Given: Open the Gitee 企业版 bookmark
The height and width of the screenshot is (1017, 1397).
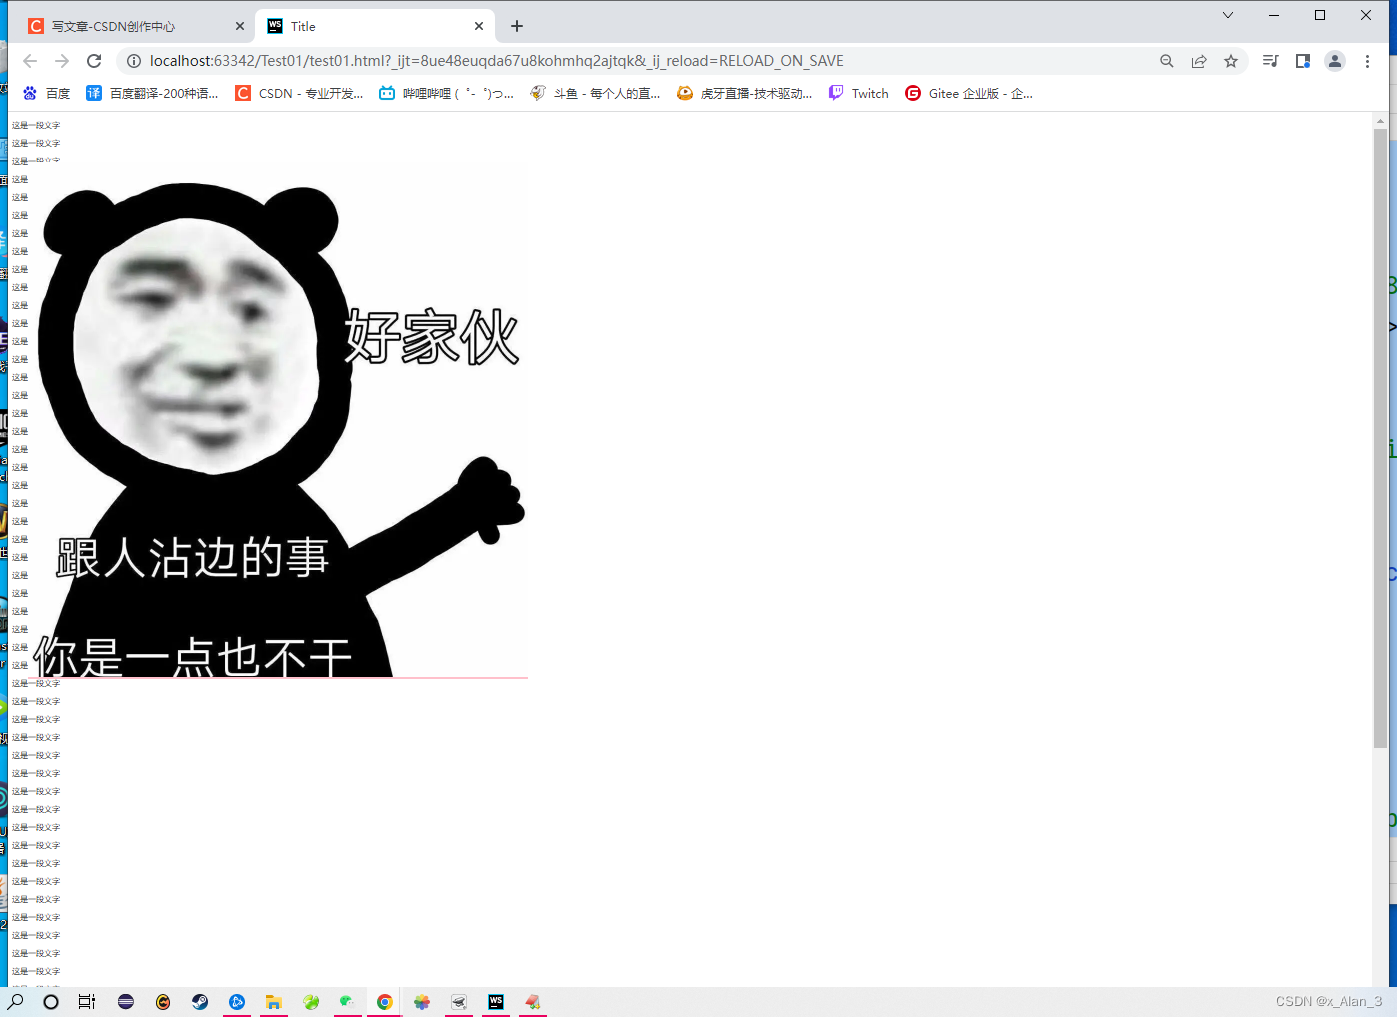Looking at the screenshot, I should tap(969, 93).
